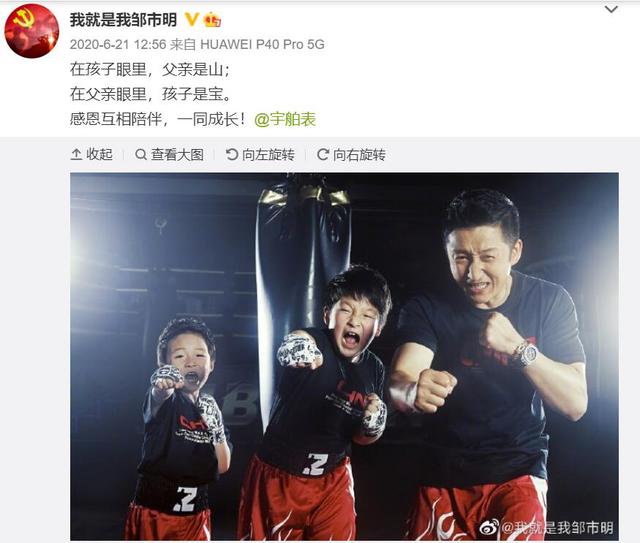Click the magnifier icon beside 查看大图

[141, 154]
